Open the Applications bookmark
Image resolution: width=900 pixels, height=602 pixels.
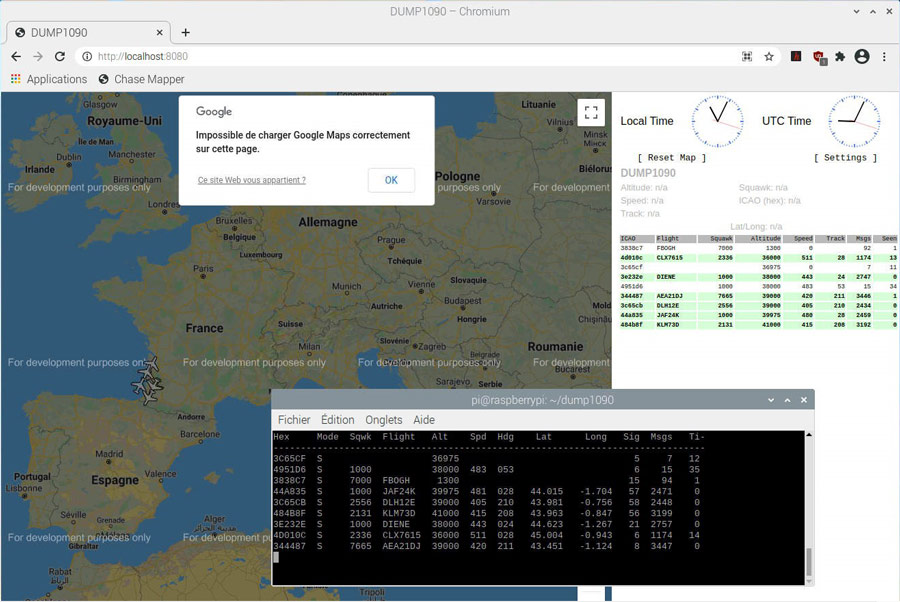click(49, 79)
